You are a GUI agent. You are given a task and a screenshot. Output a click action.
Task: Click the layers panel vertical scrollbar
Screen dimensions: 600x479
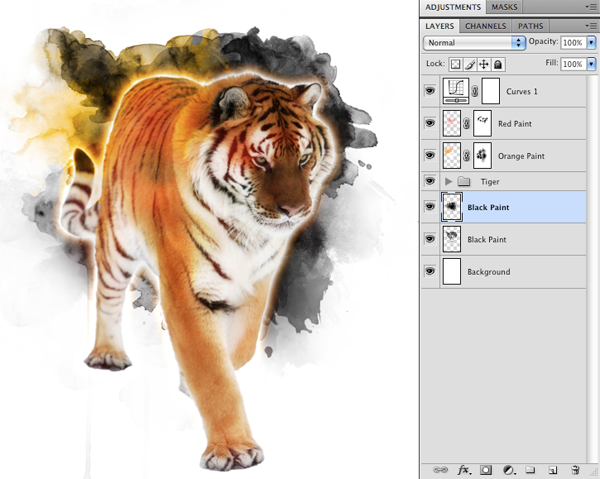(x=592, y=269)
